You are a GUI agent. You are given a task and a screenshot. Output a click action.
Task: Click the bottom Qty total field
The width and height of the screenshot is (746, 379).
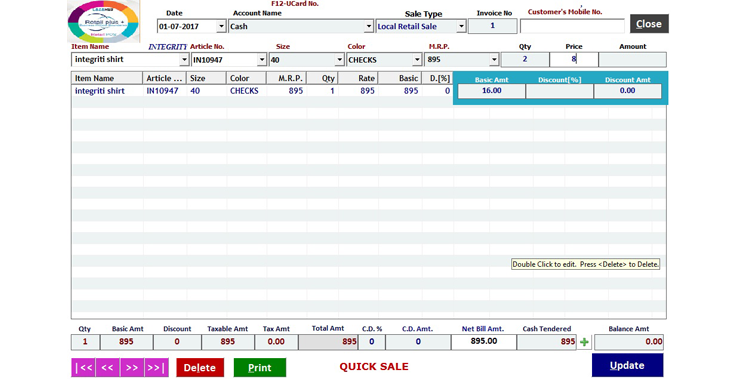click(x=85, y=341)
